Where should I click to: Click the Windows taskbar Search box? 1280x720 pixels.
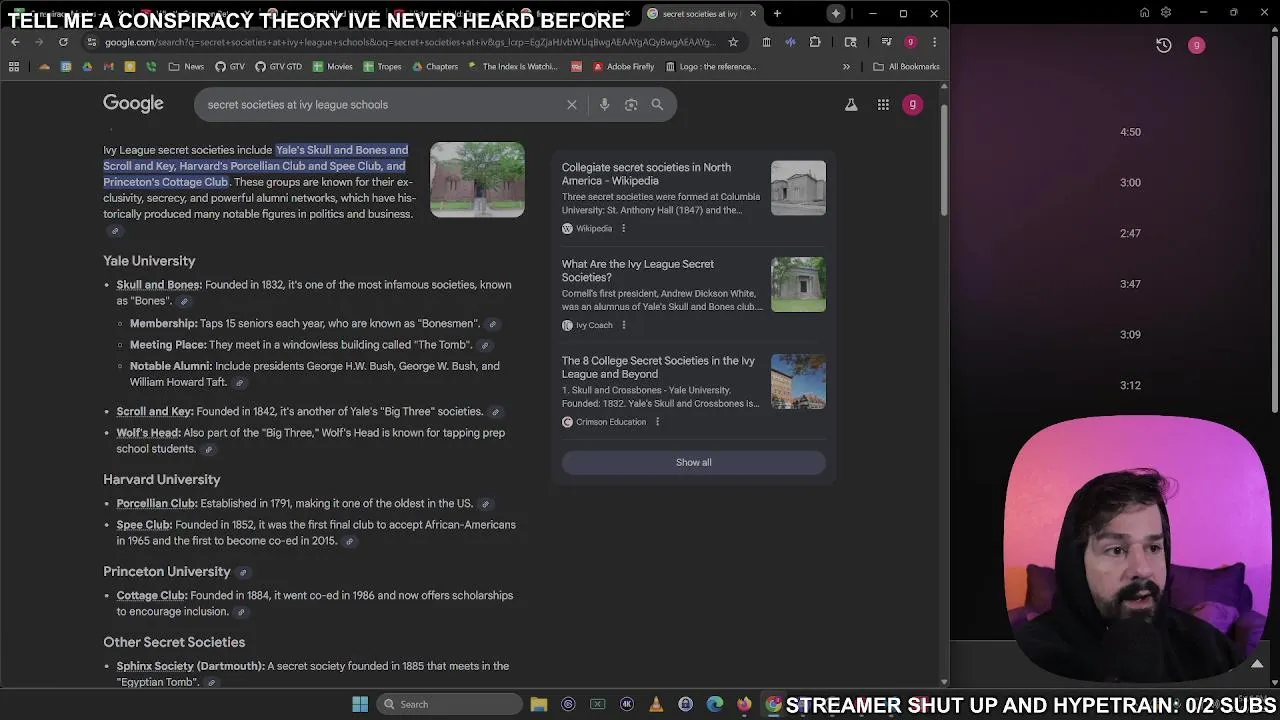click(x=450, y=704)
